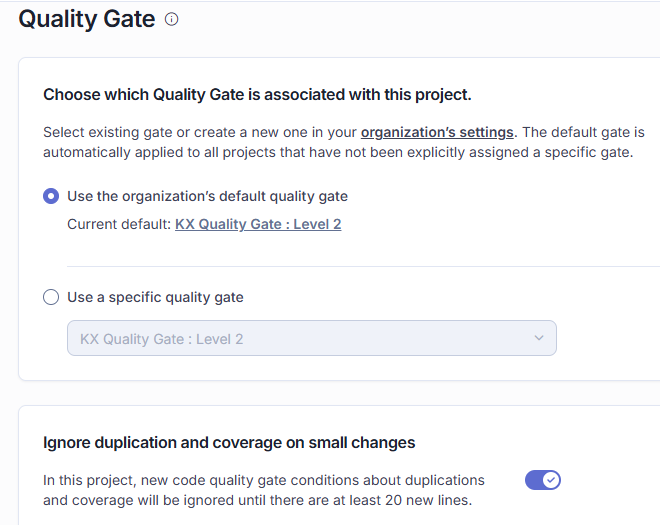Open the KX Quality Gate : Level 2 dropdown
Screen dimensions: 660x525
pos(311,339)
